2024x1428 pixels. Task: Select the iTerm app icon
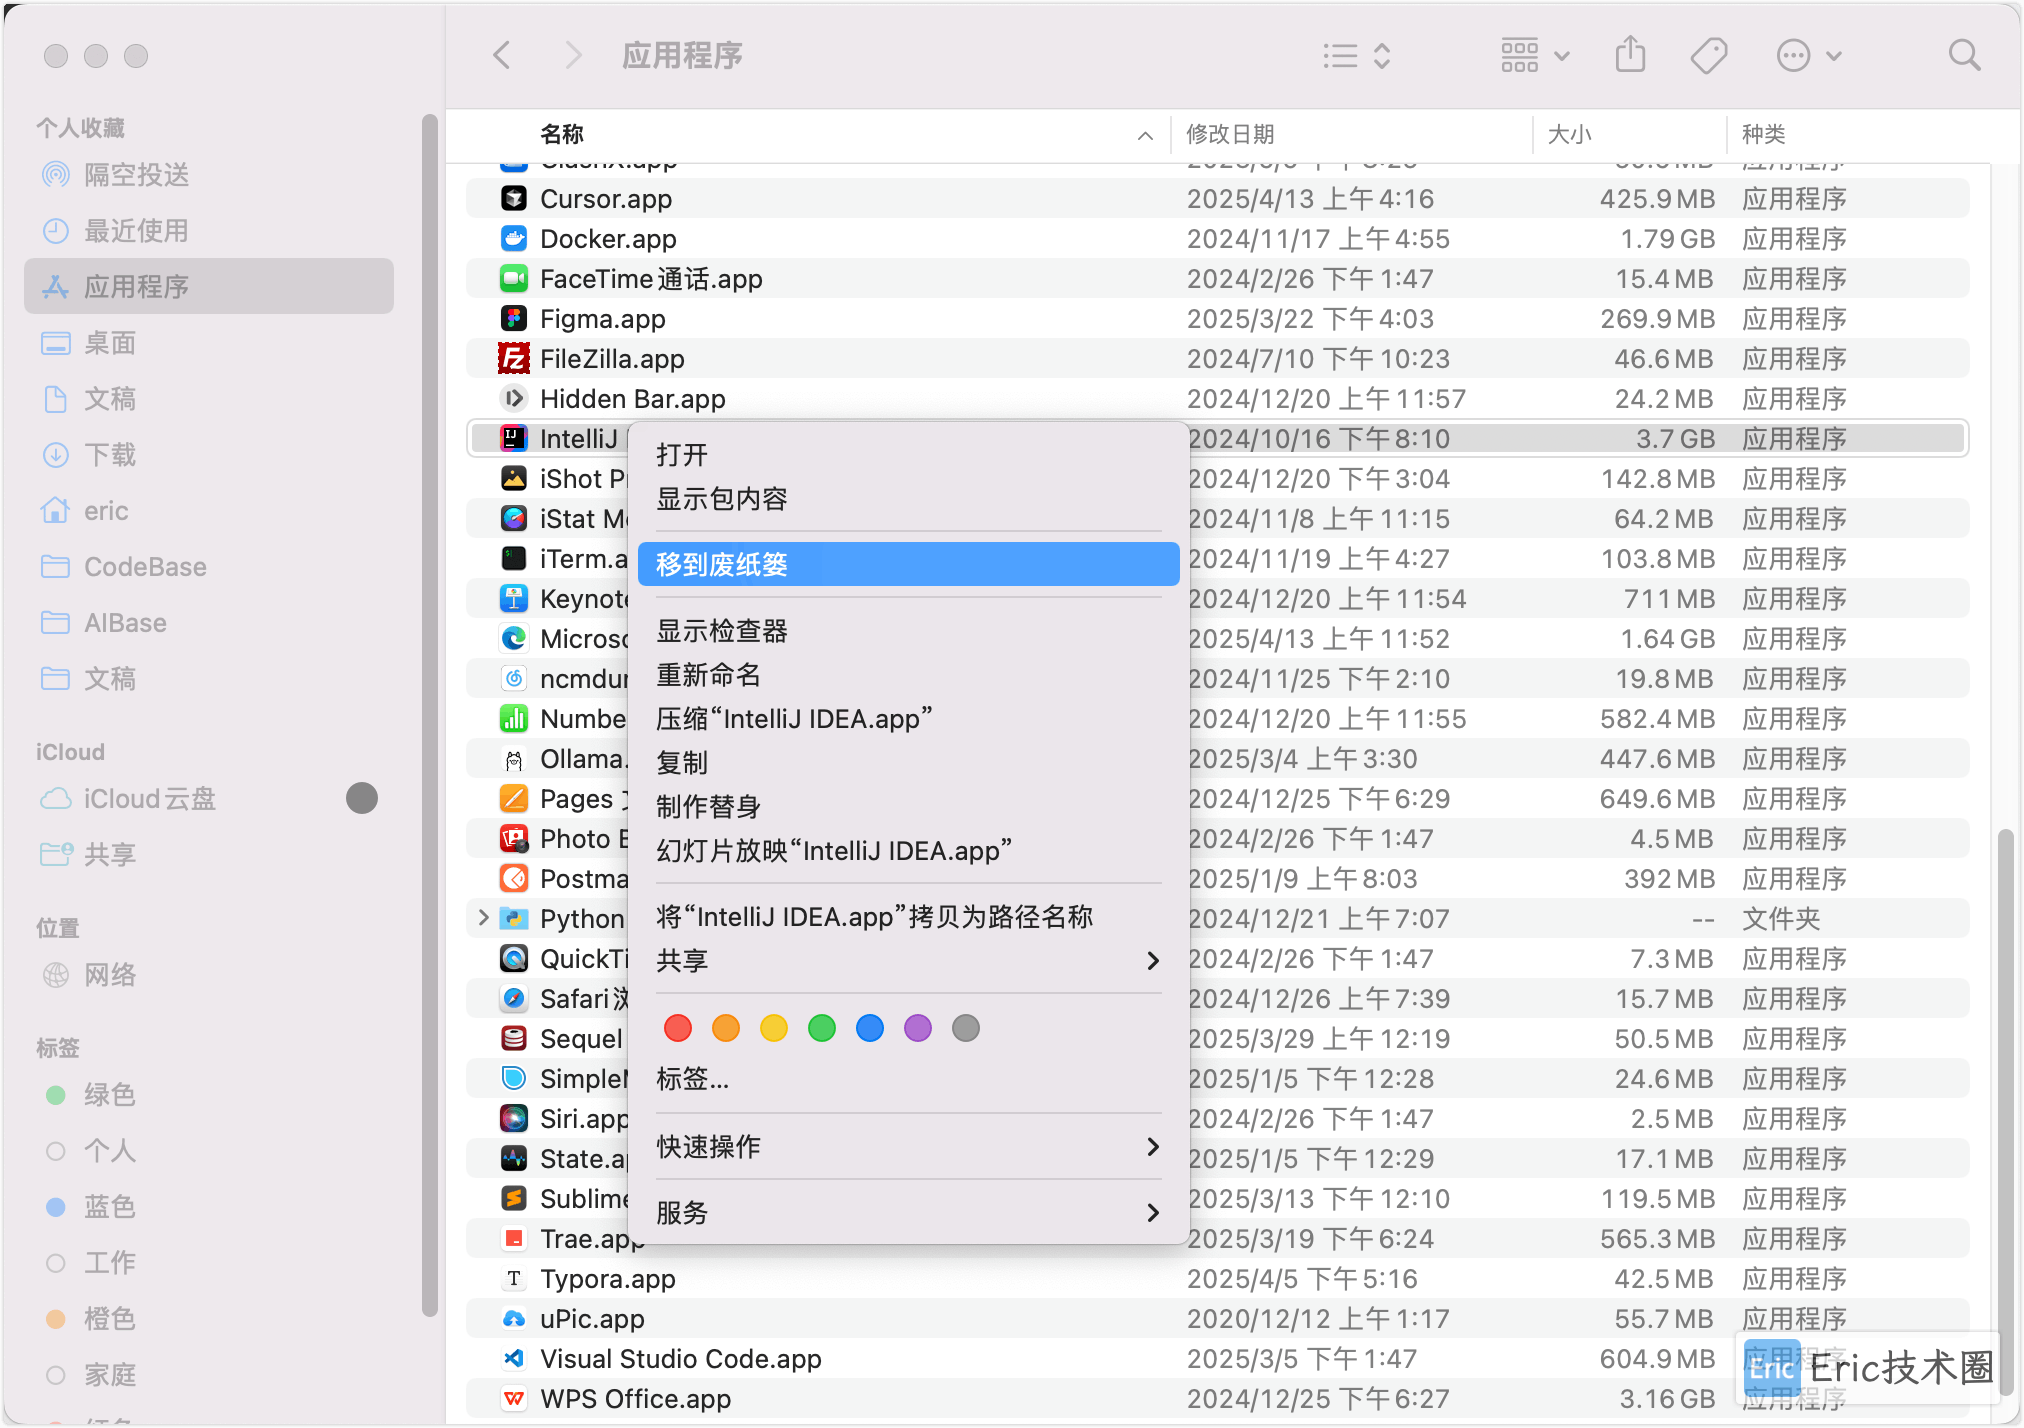point(514,559)
